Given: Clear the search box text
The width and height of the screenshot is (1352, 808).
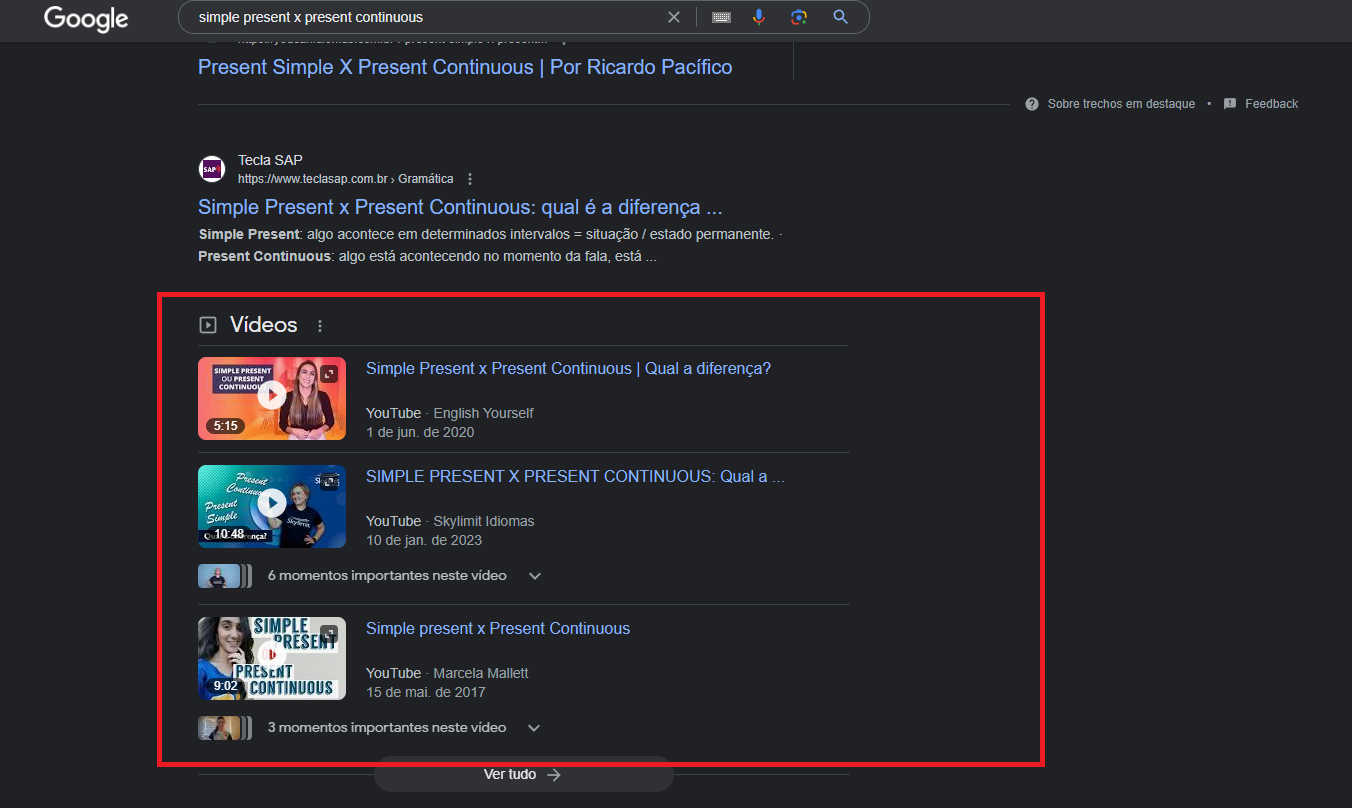Looking at the screenshot, I should pyautogui.click(x=674, y=17).
